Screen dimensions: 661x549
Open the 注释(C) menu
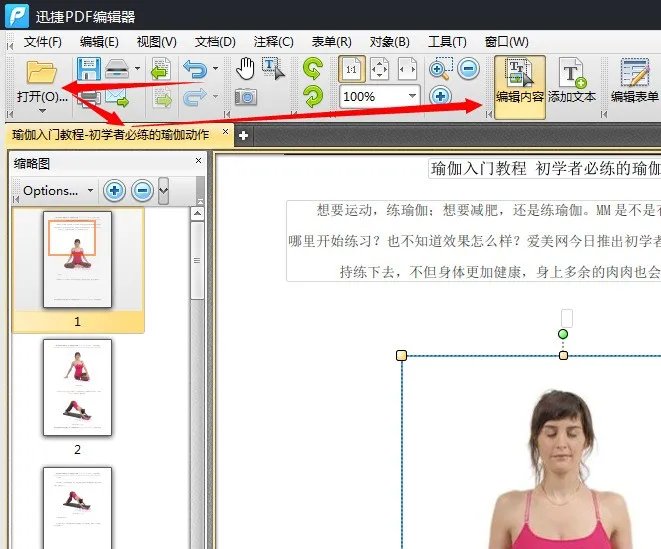pyautogui.click(x=273, y=42)
